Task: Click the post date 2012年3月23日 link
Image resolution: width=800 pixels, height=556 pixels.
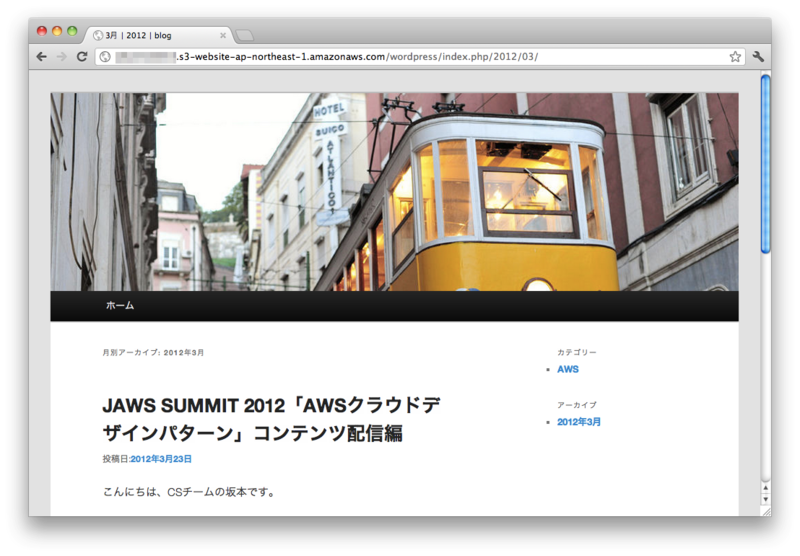Action: tap(161, 459)
